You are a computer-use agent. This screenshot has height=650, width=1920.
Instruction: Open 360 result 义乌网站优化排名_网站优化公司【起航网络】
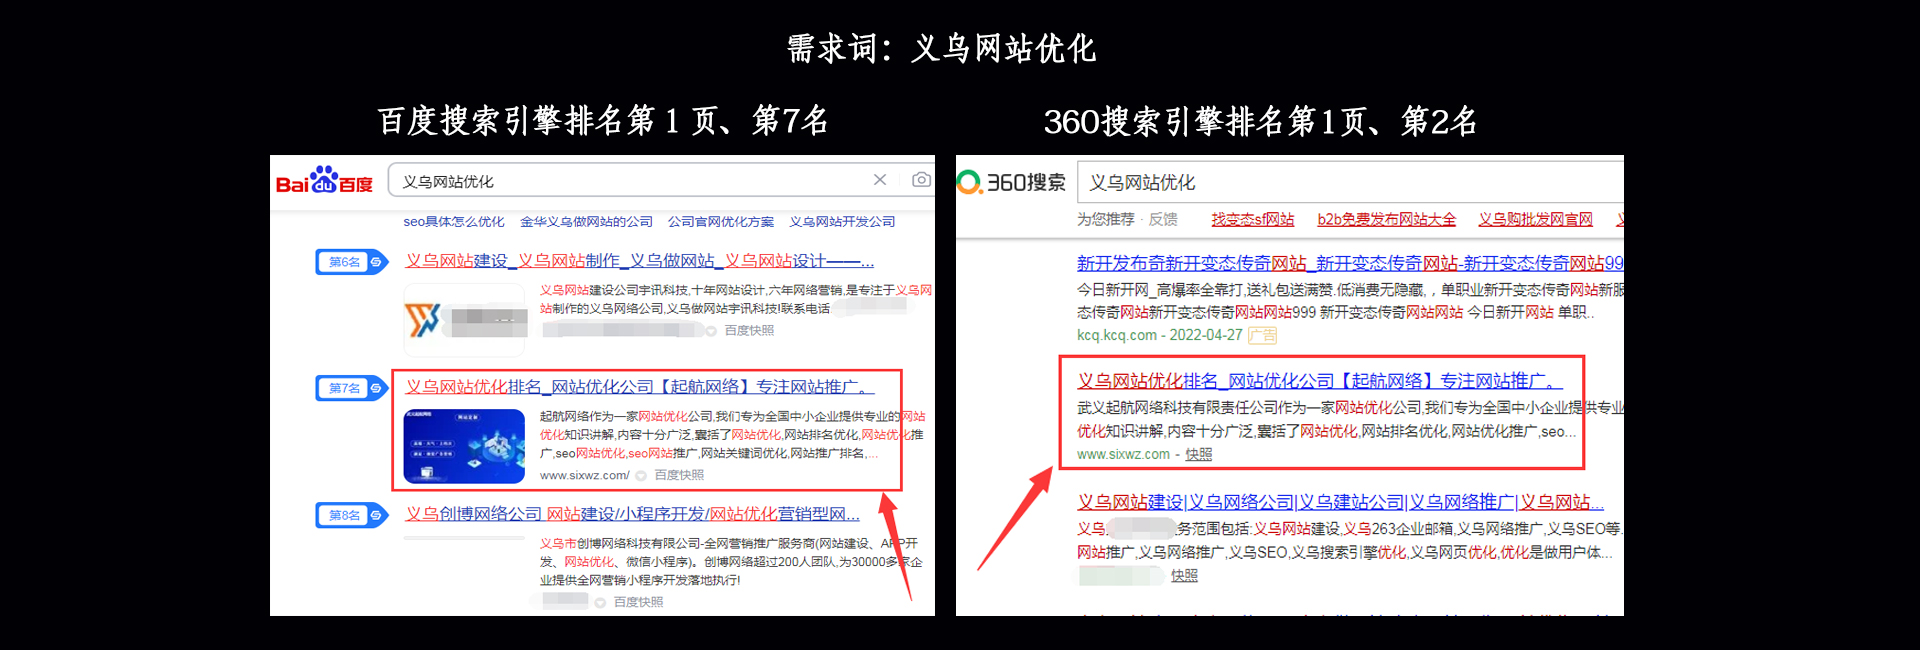[1319, 381]
